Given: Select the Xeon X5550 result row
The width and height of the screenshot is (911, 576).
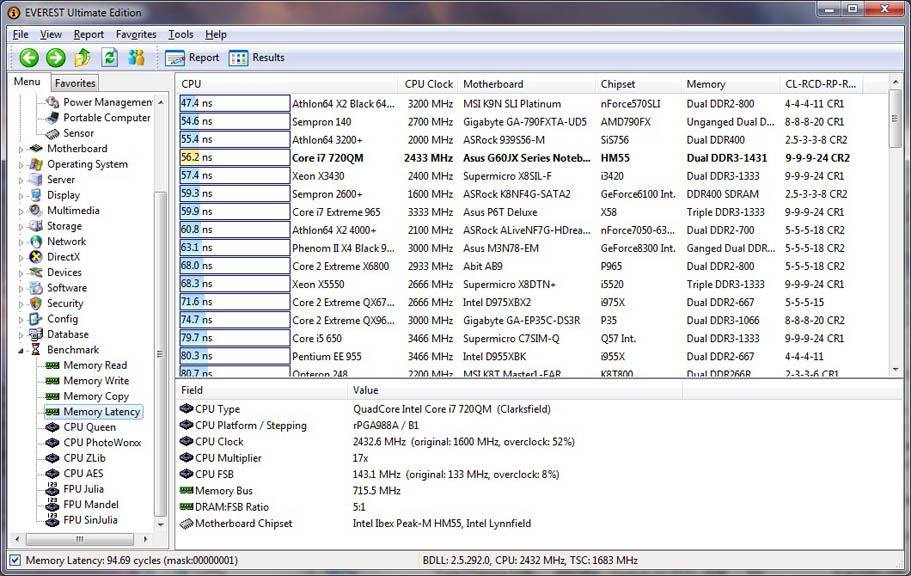Looking at the screenshot, I should [x=532, y=284].
